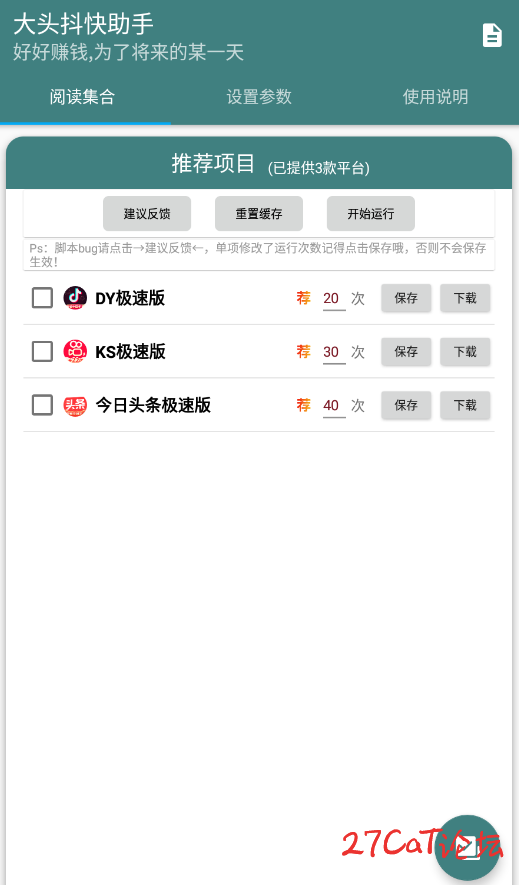
Task: Tap the floating action button at bottom
Action: point(467,848)
